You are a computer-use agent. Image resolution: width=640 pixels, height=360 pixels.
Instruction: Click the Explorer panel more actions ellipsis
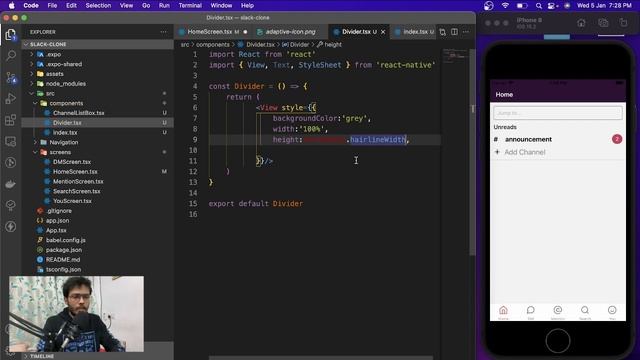click(164, 32)
